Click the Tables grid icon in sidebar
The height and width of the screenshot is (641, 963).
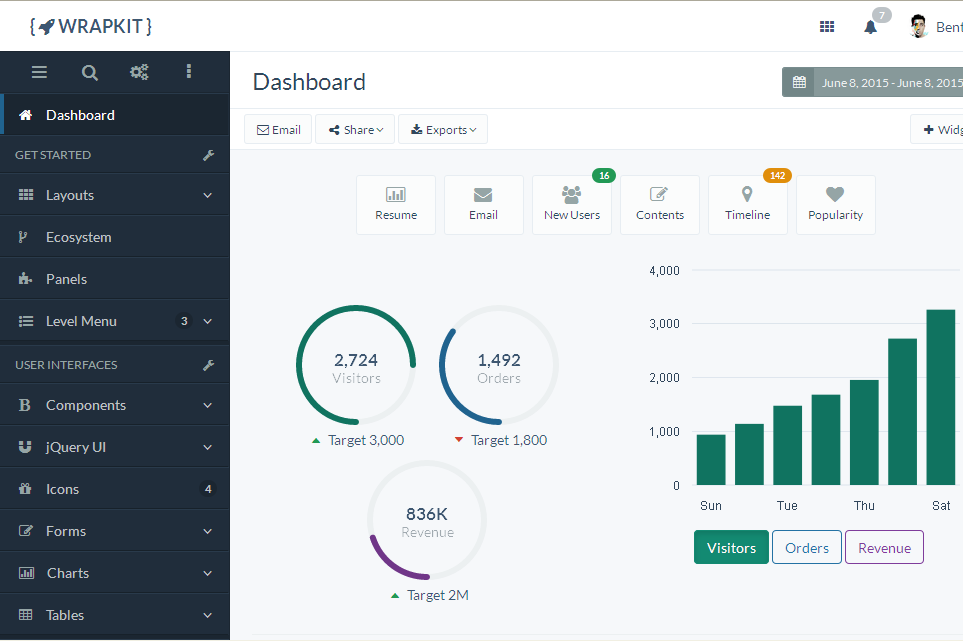pos(25,615)
